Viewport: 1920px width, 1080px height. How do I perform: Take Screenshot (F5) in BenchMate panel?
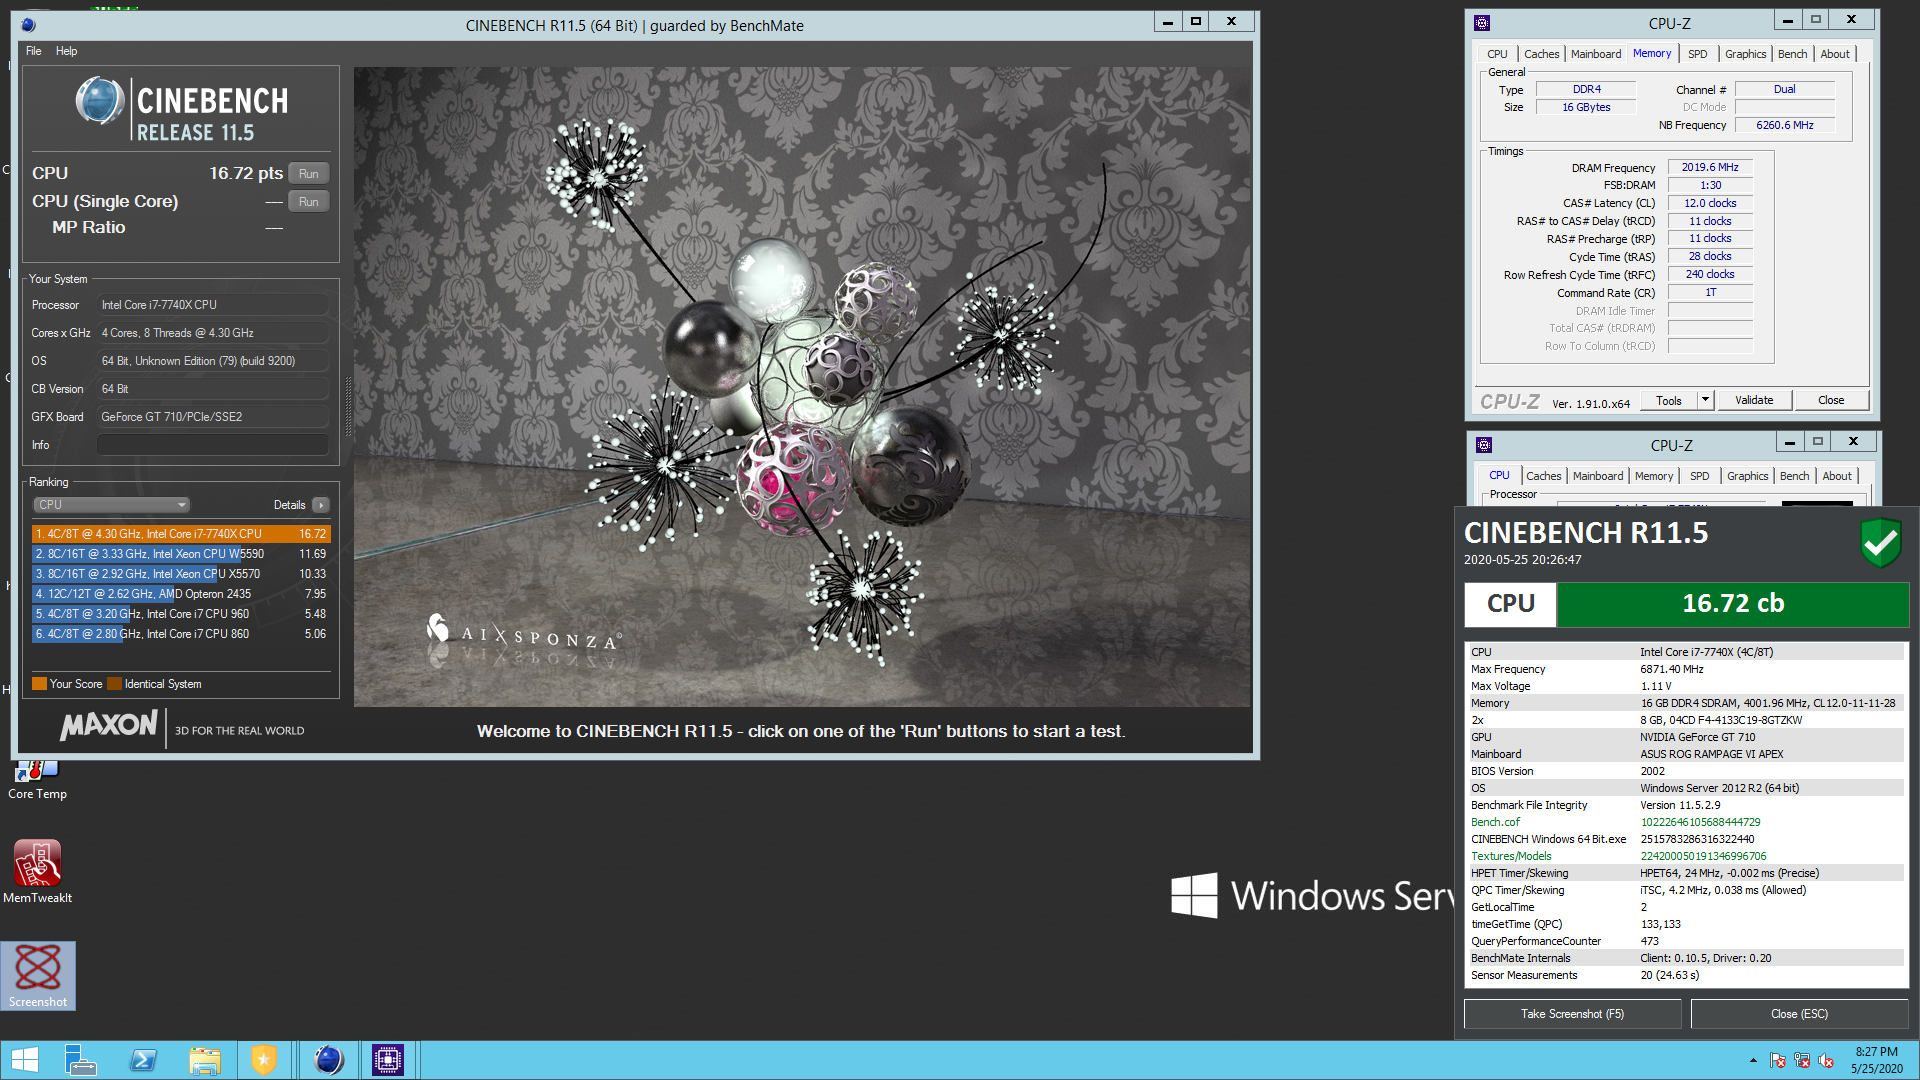[x=1573, y=1014]
